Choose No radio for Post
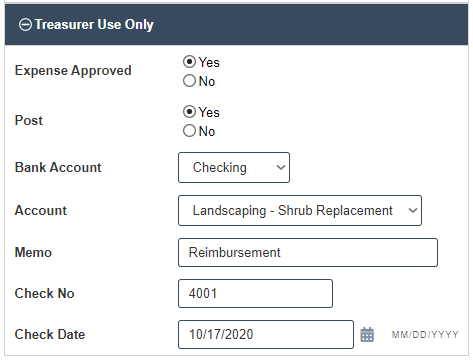The image size is (473, 361). [x=189, y=131]
